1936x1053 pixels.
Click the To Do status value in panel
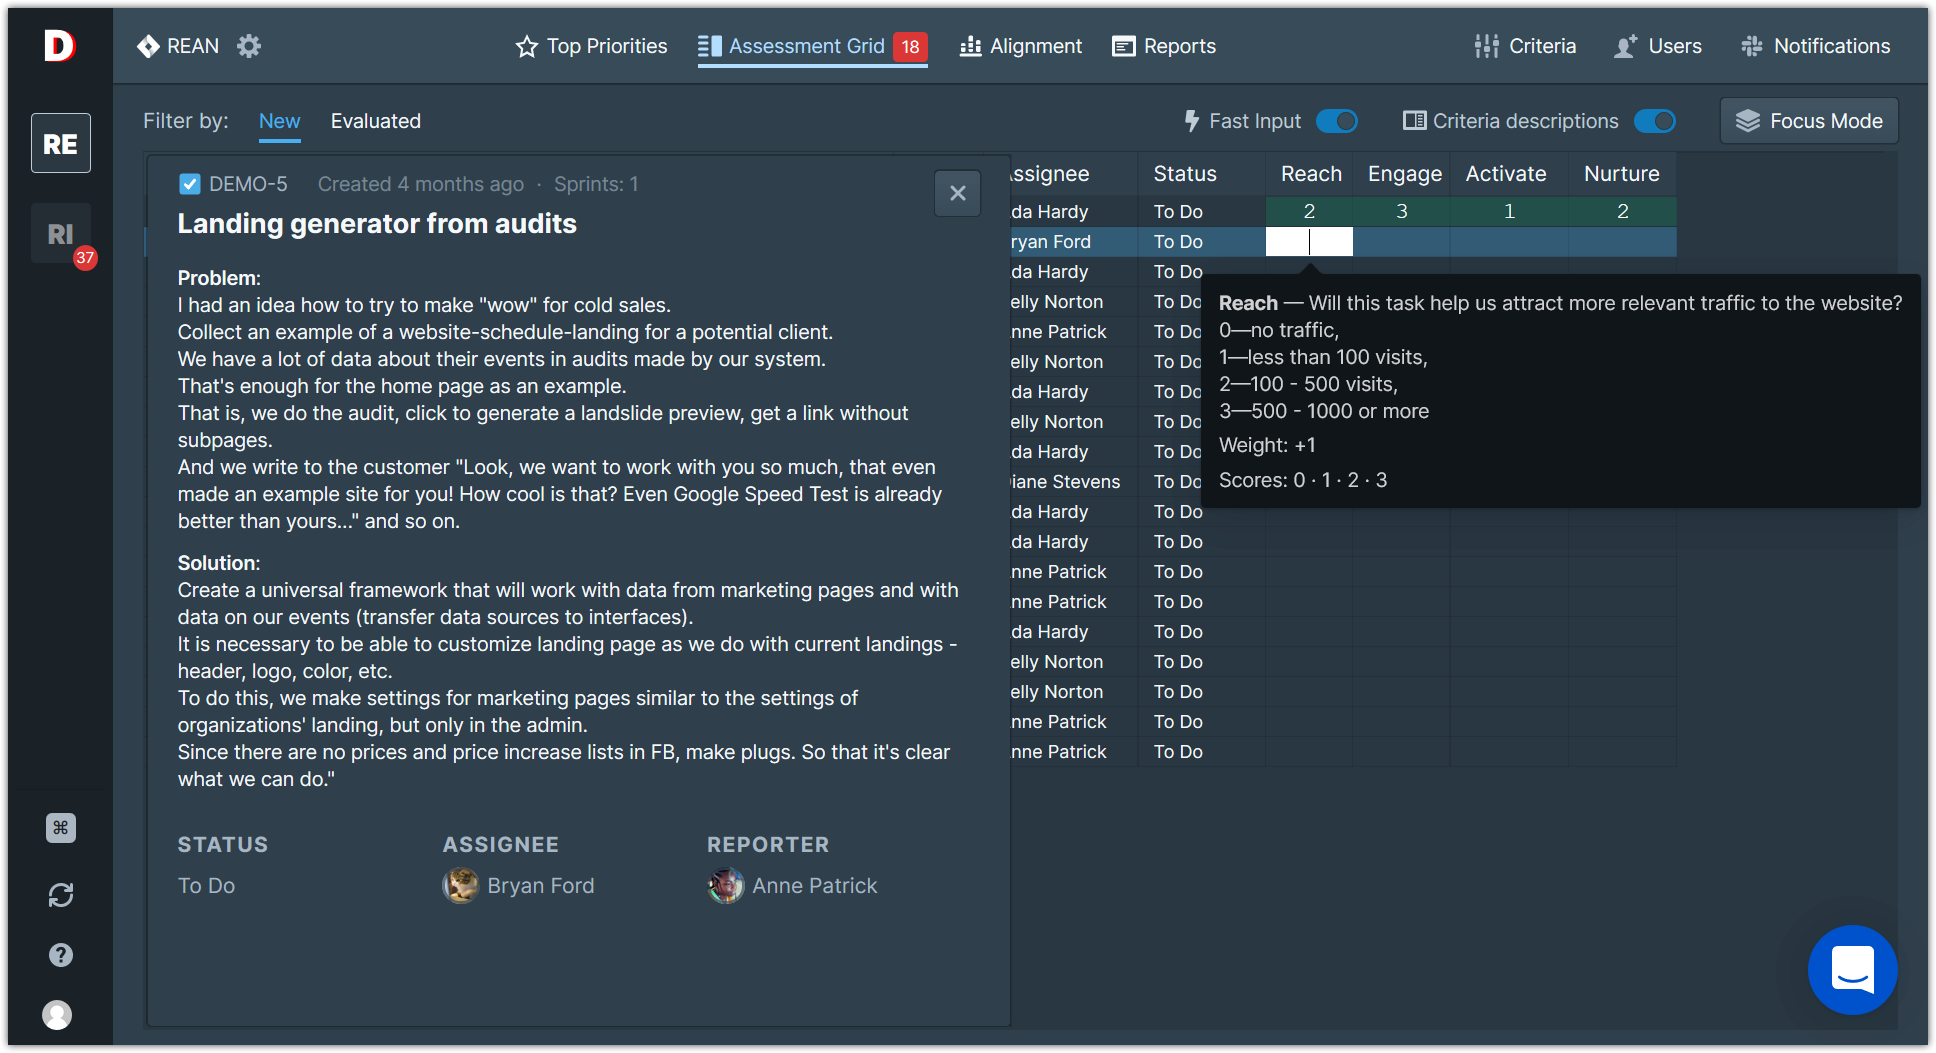207,886
